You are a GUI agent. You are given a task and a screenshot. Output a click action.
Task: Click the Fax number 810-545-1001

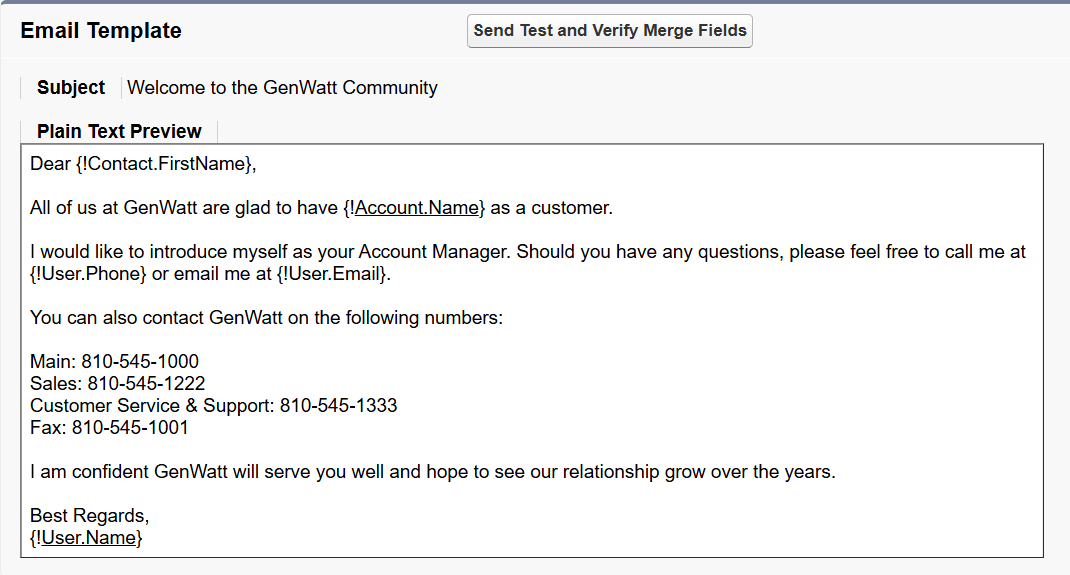130,428
